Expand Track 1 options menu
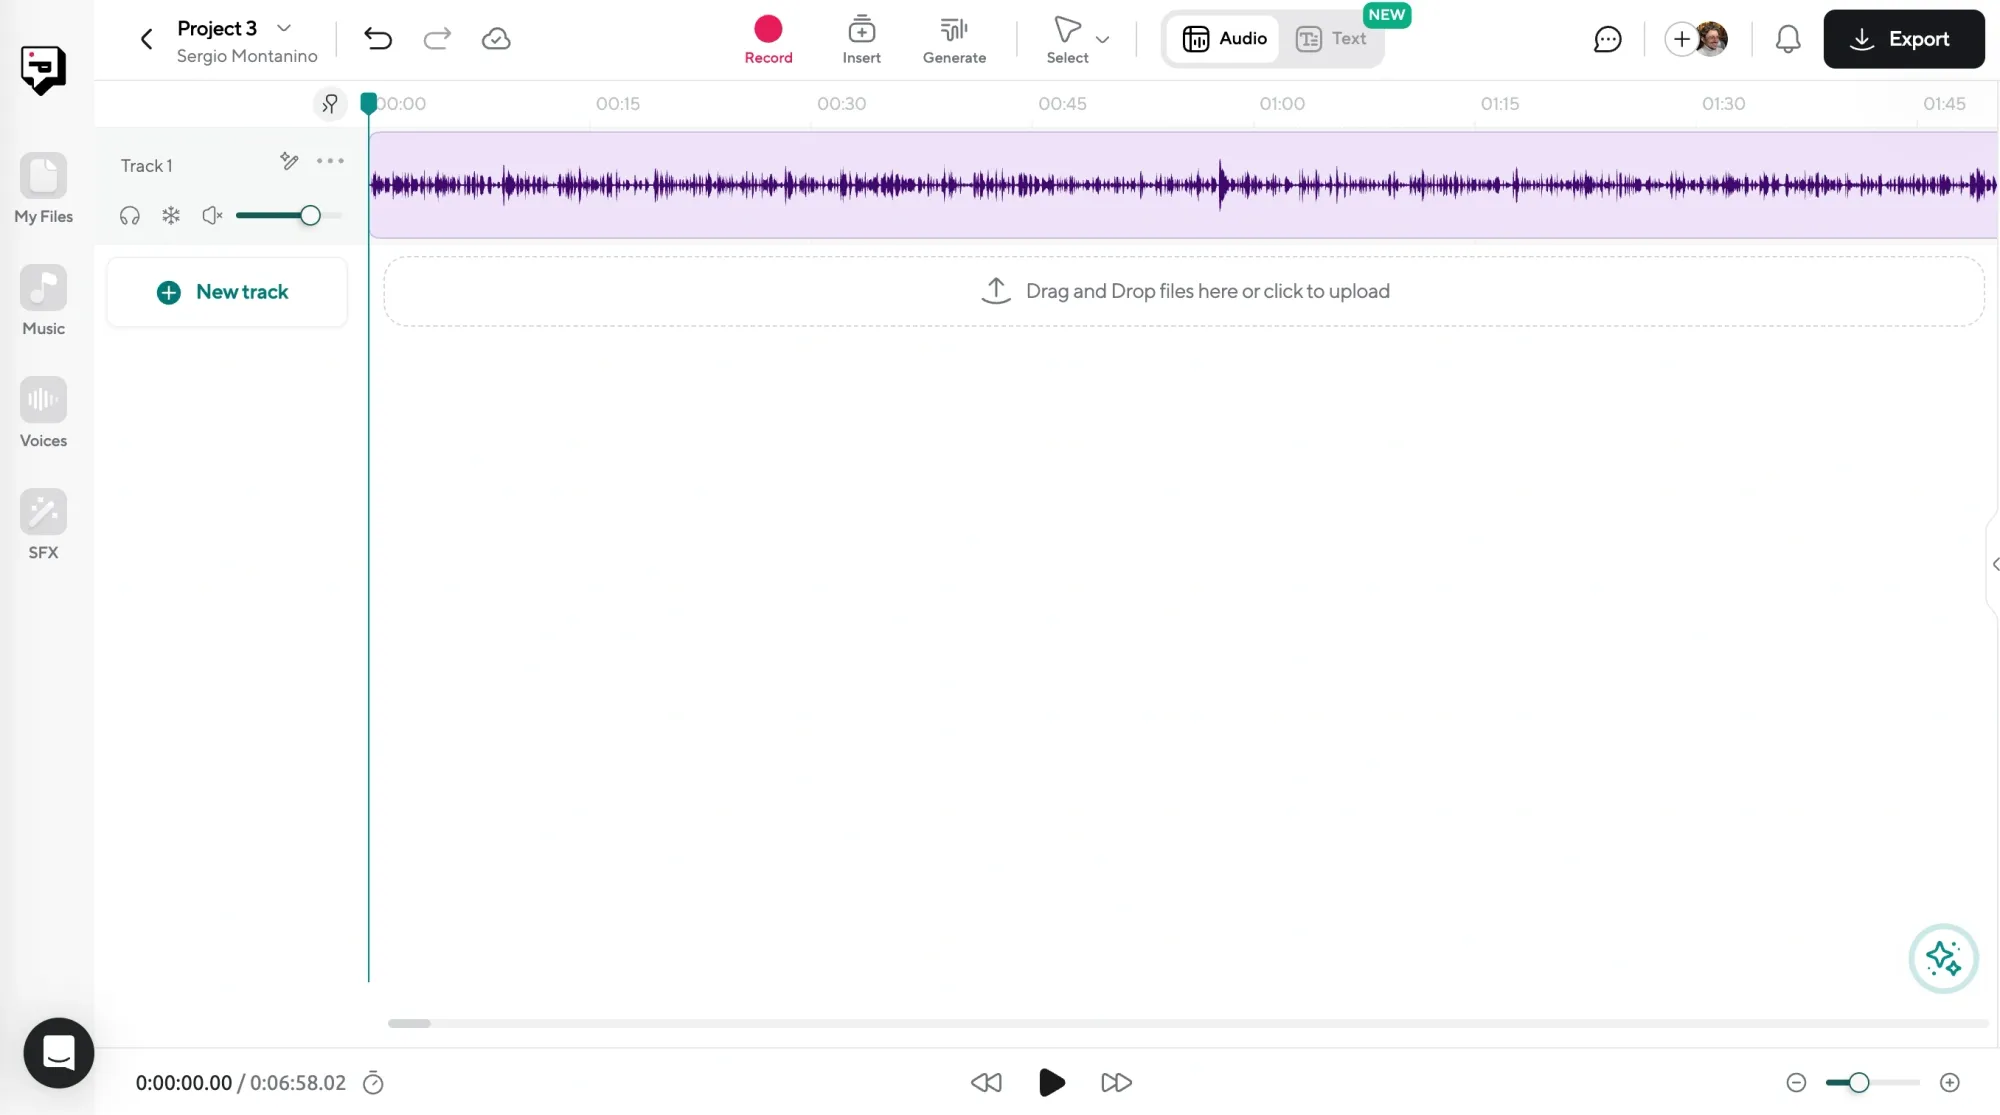The image size is (2000, 1115). pyautogui.click(x=329, y=162)
